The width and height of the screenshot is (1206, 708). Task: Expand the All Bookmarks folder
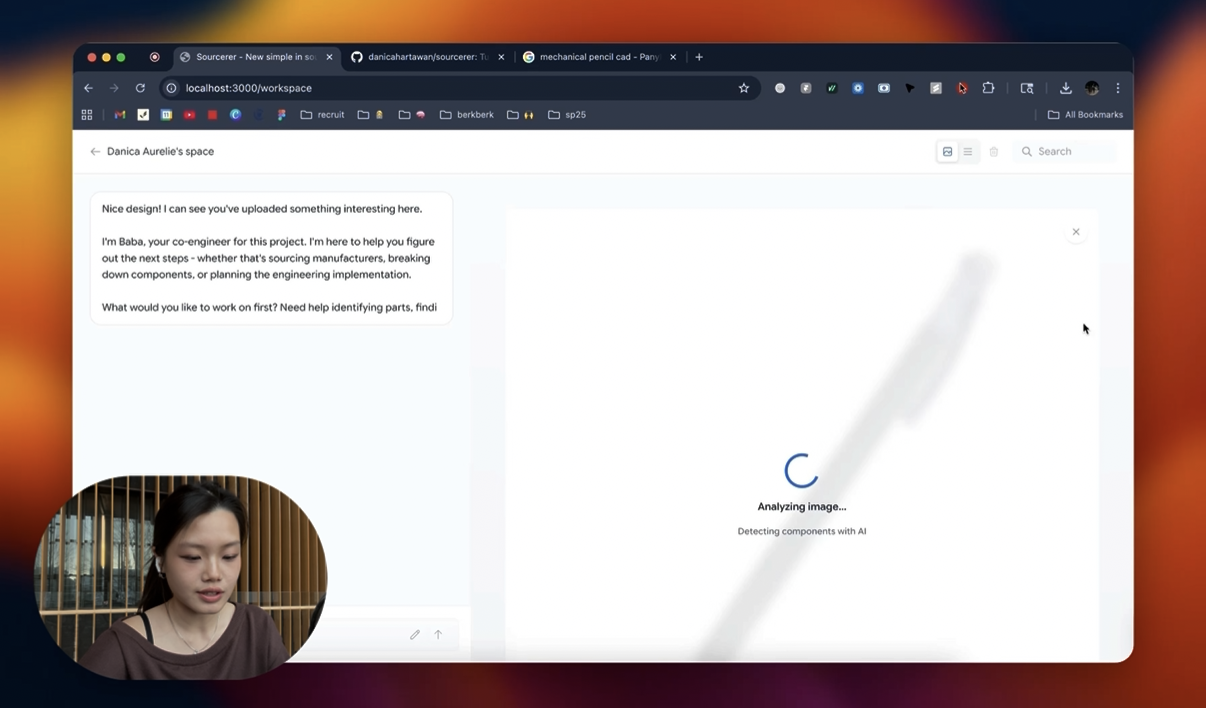click(x=1085, y=115)
